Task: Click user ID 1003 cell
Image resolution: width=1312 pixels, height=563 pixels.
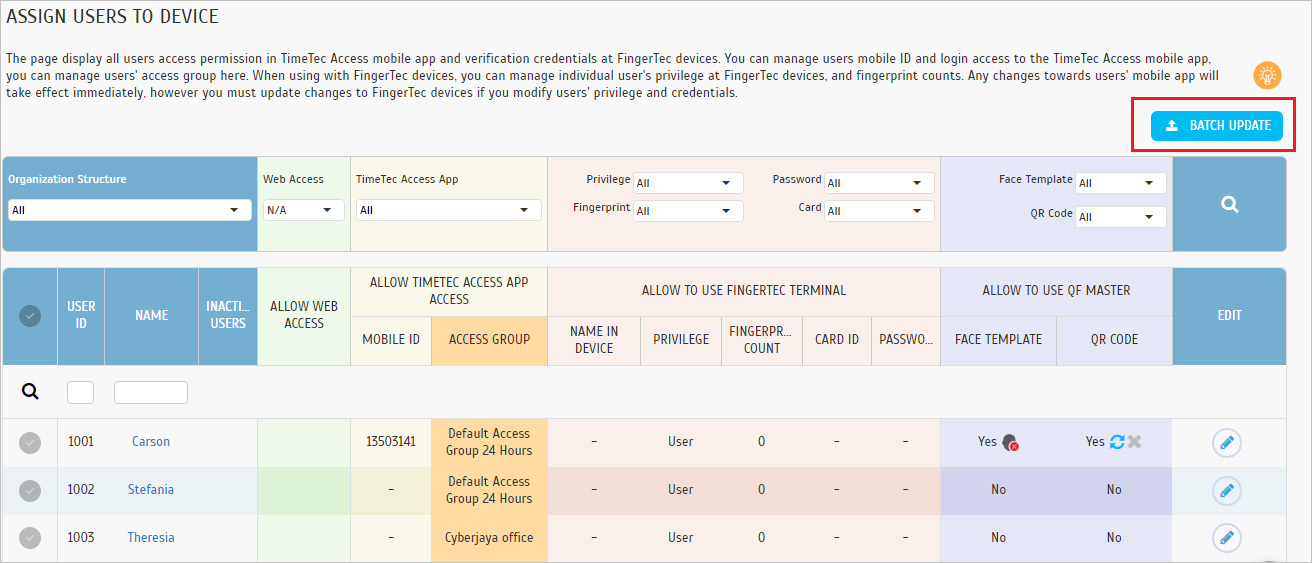Action: pyautogui.click(x=81, y=538)
